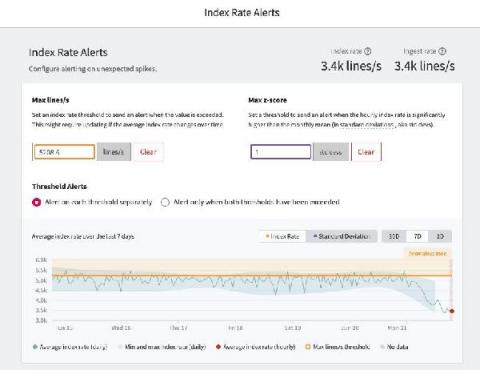Click the Max lines/s threshold legend item
This screenshot has height=370, width=480.
pyautogui.click(x=338, y=347)
